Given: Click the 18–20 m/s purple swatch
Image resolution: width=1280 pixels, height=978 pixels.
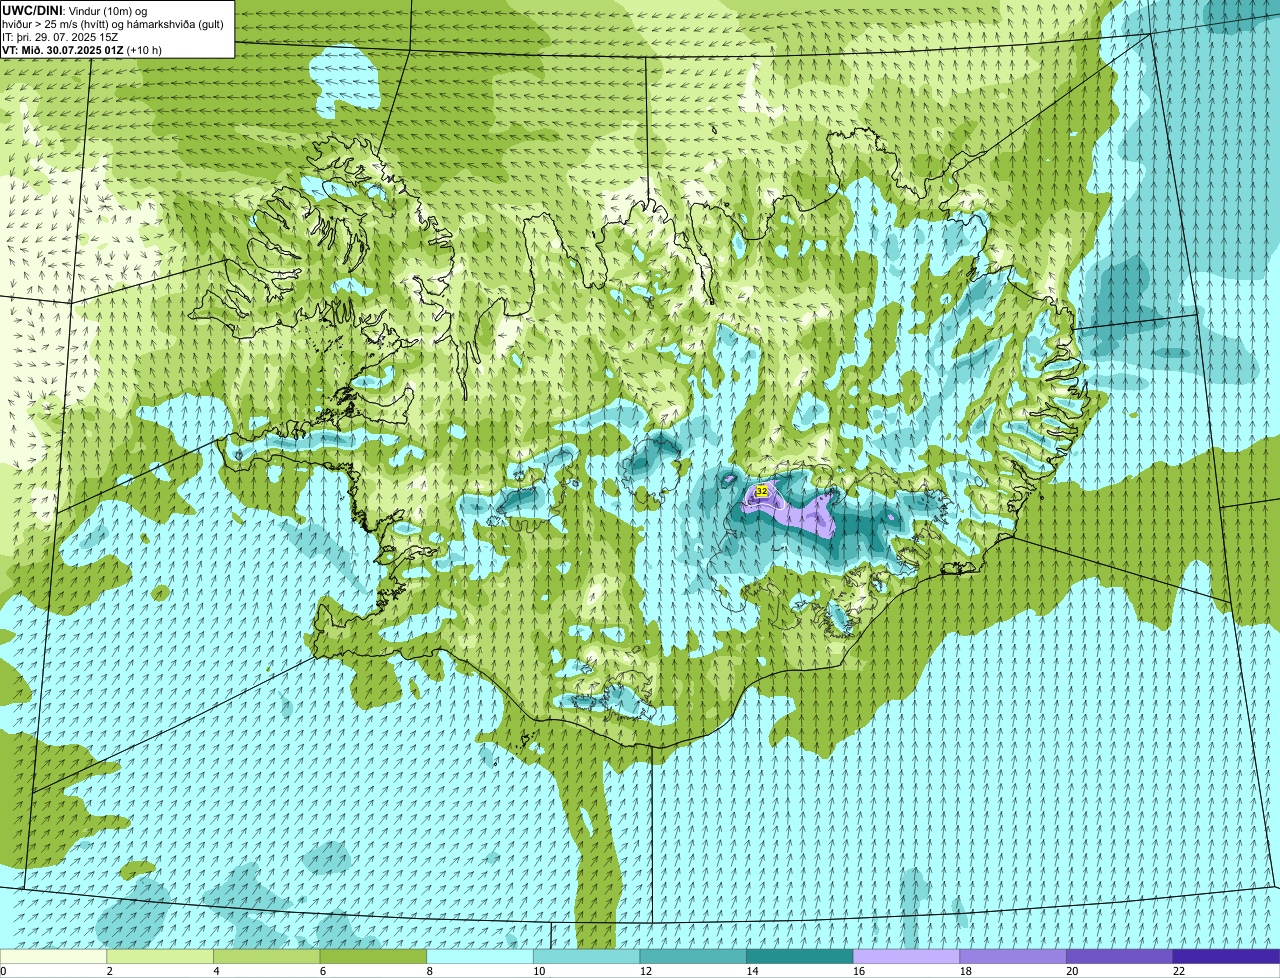Looking at the screenshot, I should pyautogui.click(x=1013, y=956).
